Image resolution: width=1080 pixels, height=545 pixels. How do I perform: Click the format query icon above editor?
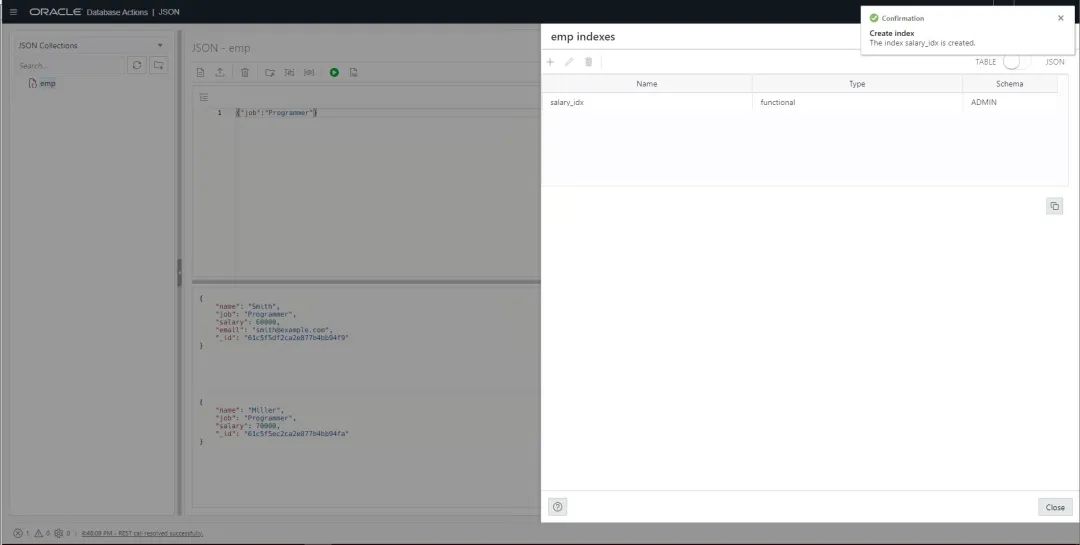pos(203,97)
